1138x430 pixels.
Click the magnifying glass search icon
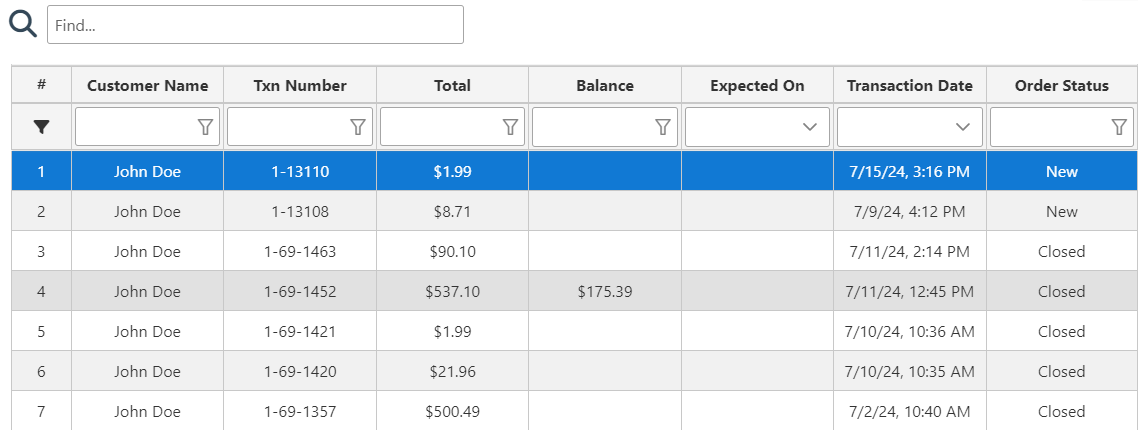pos(23,24)
